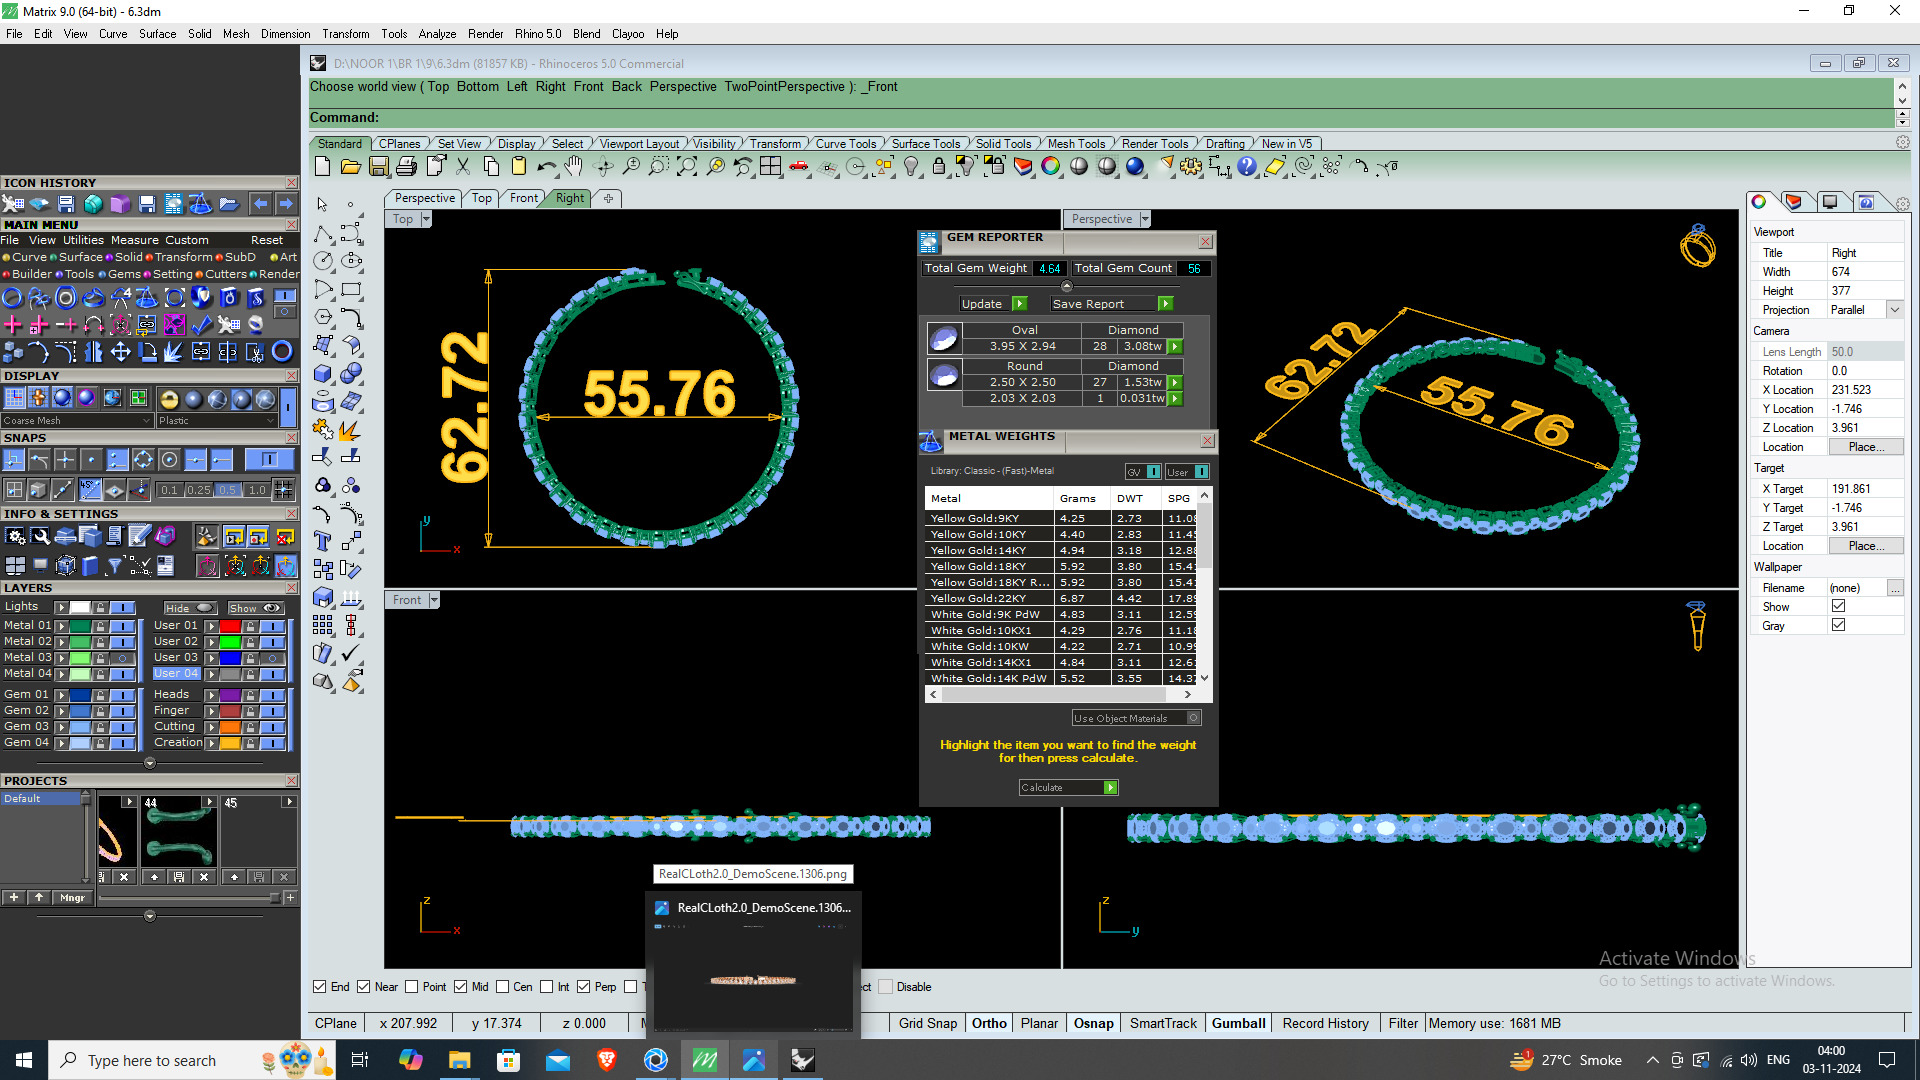
Task: Click the Save file toolbar icon
Action: [379, 167]
